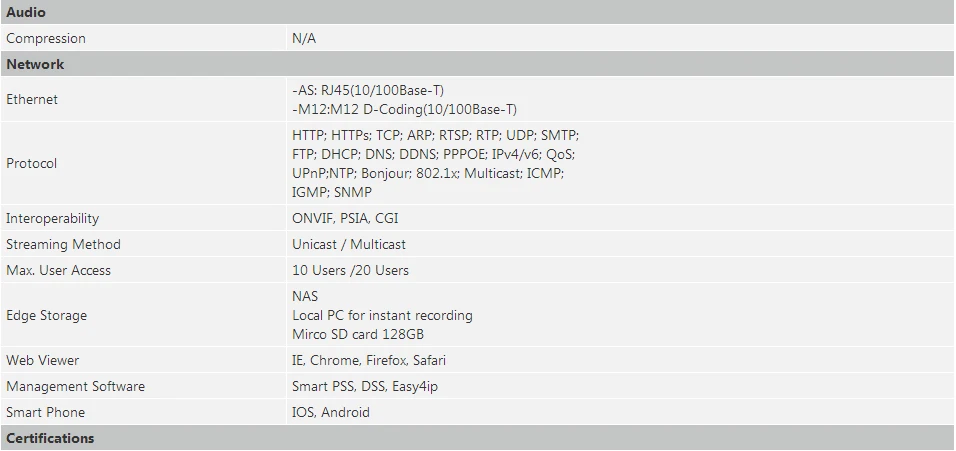This screenshot has height=451, width=956.
Task: Select the N/A compression value
Action: (x=304, y=38)
